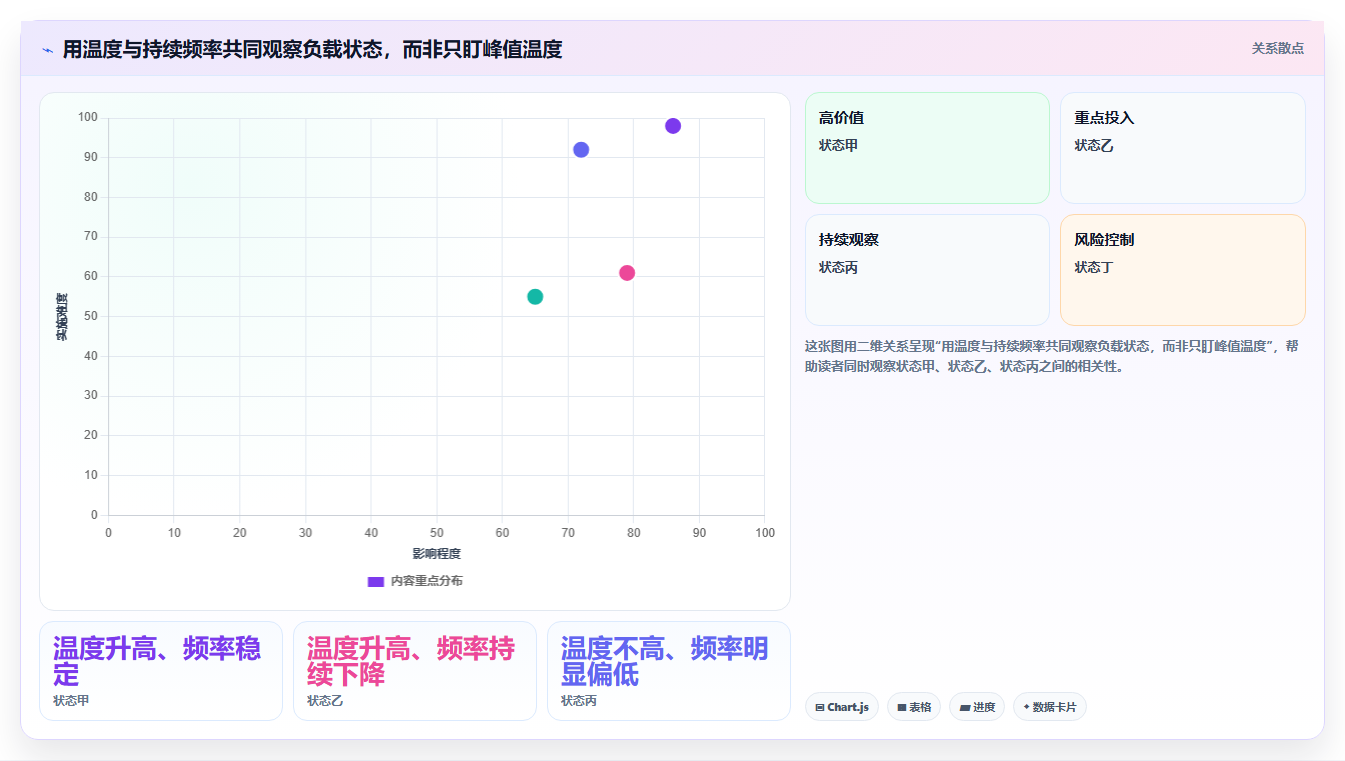
Task: Click the icon in the 表格 tag
Action: pyautogui.click(x=901, y=707)
